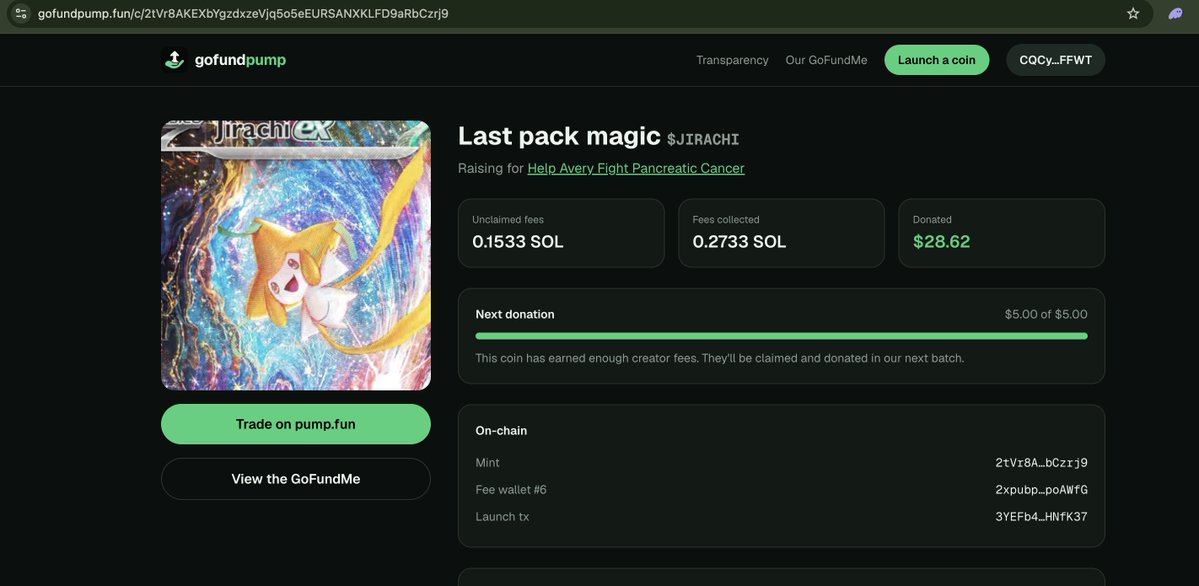Click the $JIRACHI ticker text
1199x586 pixels.
coord(703,139)
